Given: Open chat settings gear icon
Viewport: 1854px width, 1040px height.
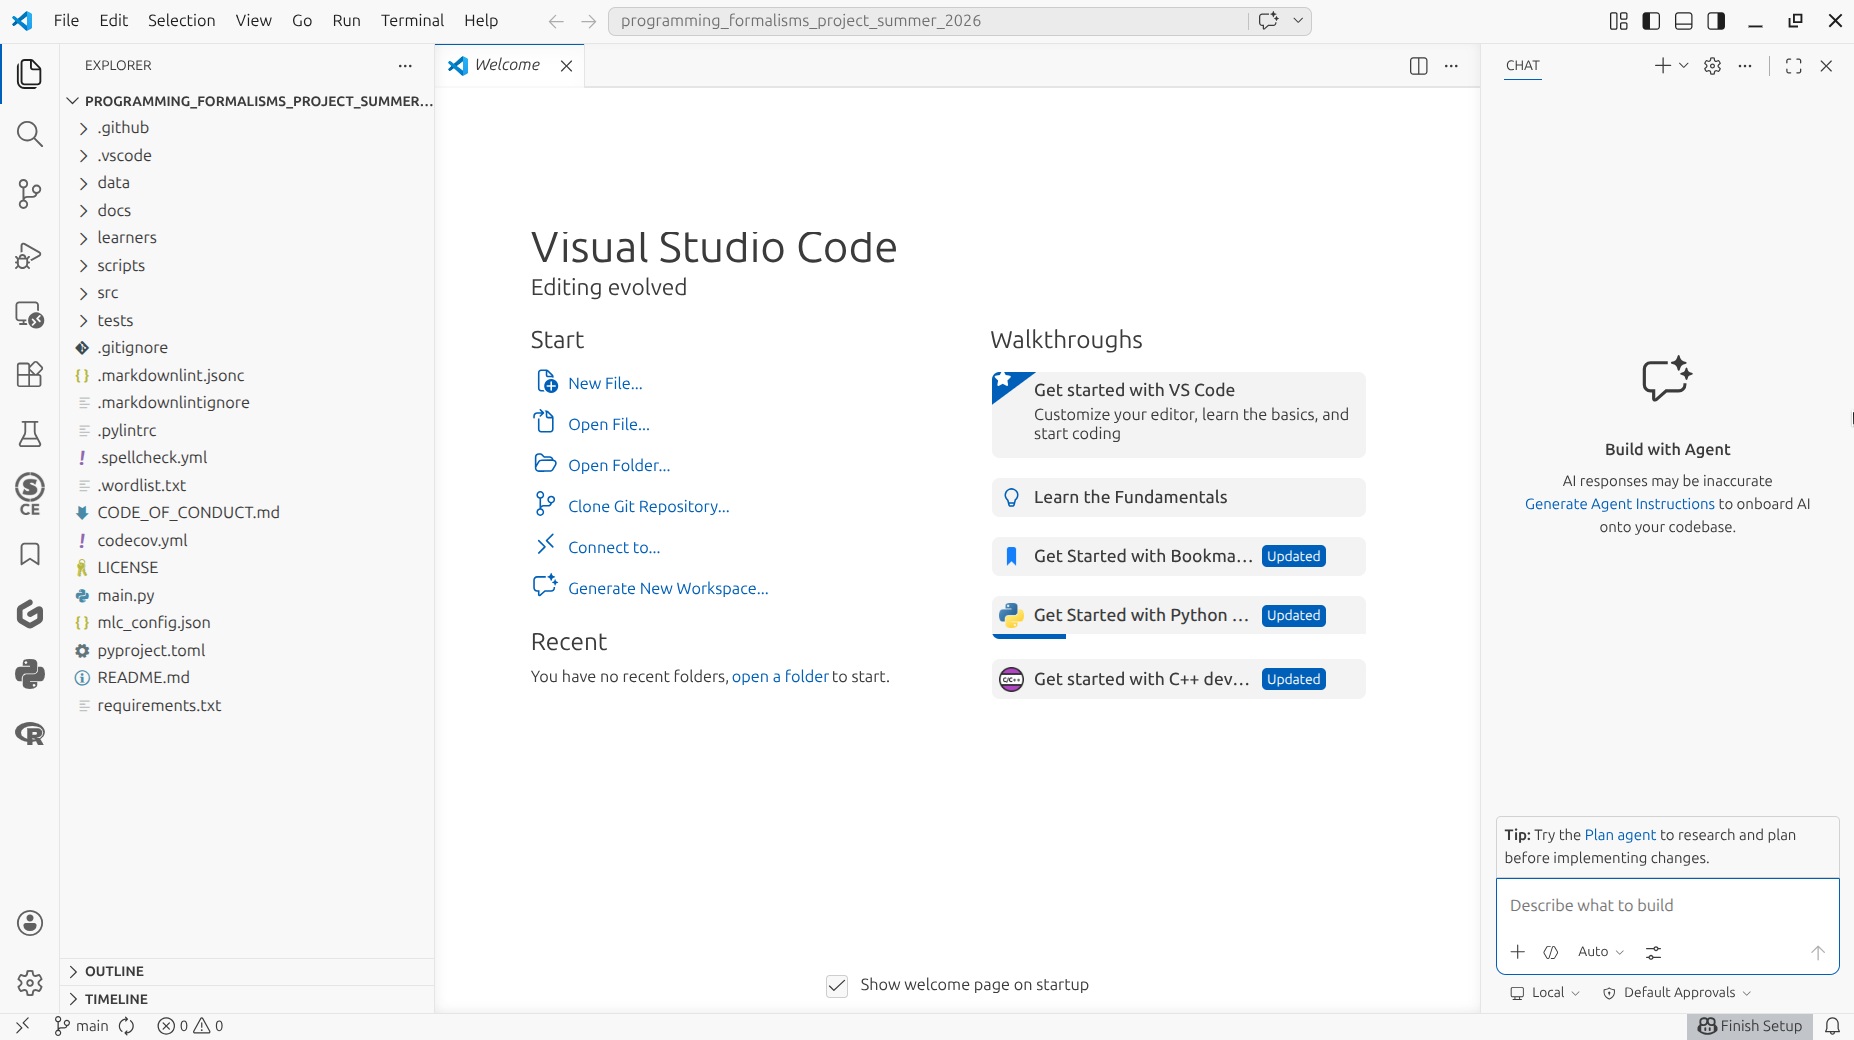Looking at the screenshot, I should point(1713,66).
